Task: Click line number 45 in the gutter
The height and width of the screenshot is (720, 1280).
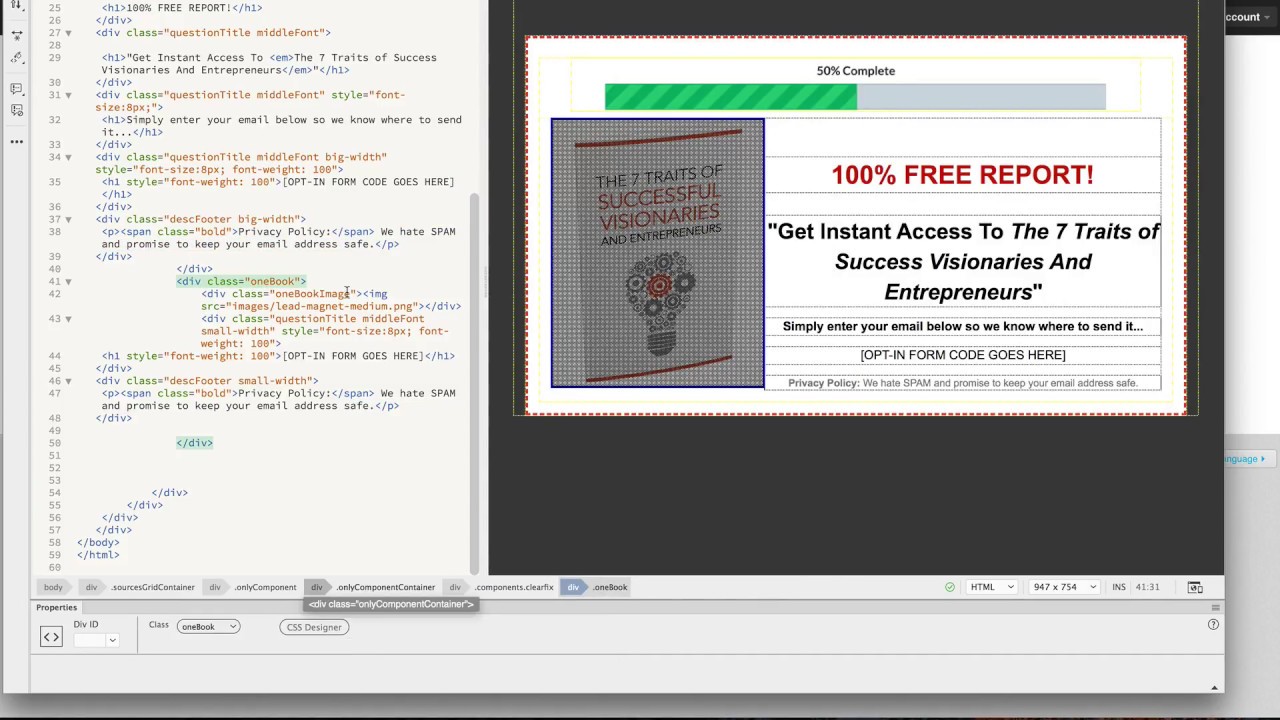Action: coord(54,368)
